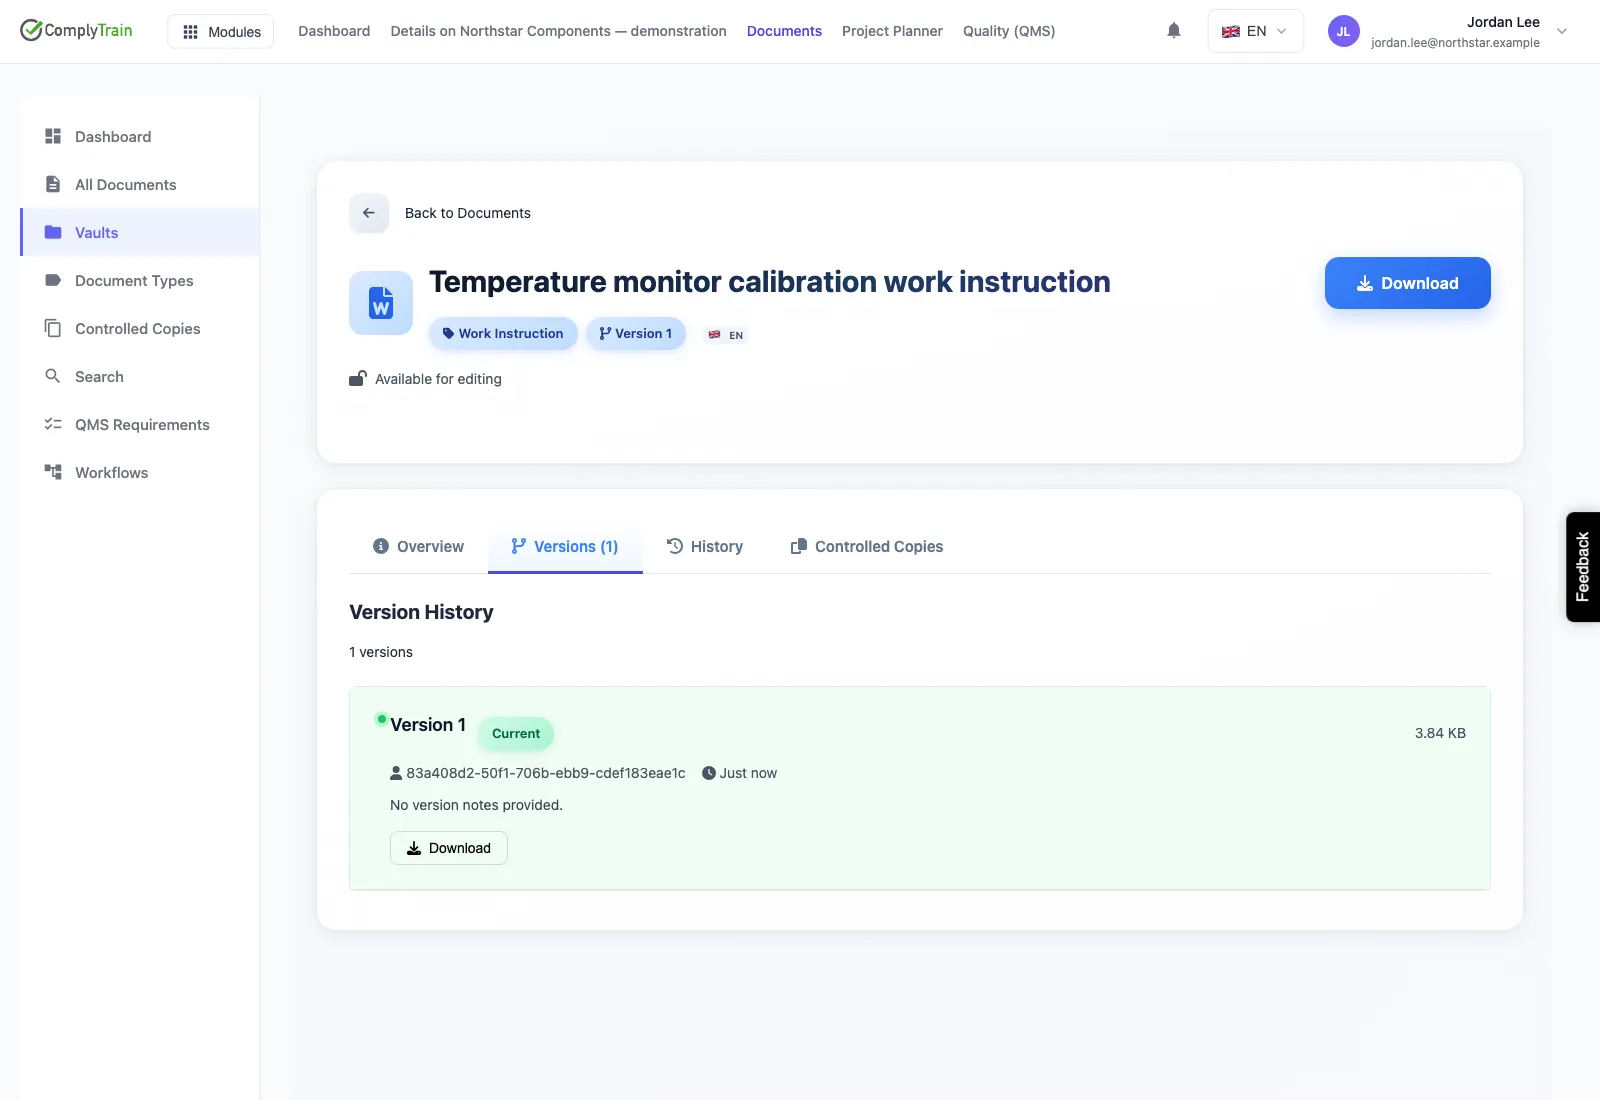The image size is (1600, 1100).
Task: Open the EN language dropdown
Action: pos(1255,31)
